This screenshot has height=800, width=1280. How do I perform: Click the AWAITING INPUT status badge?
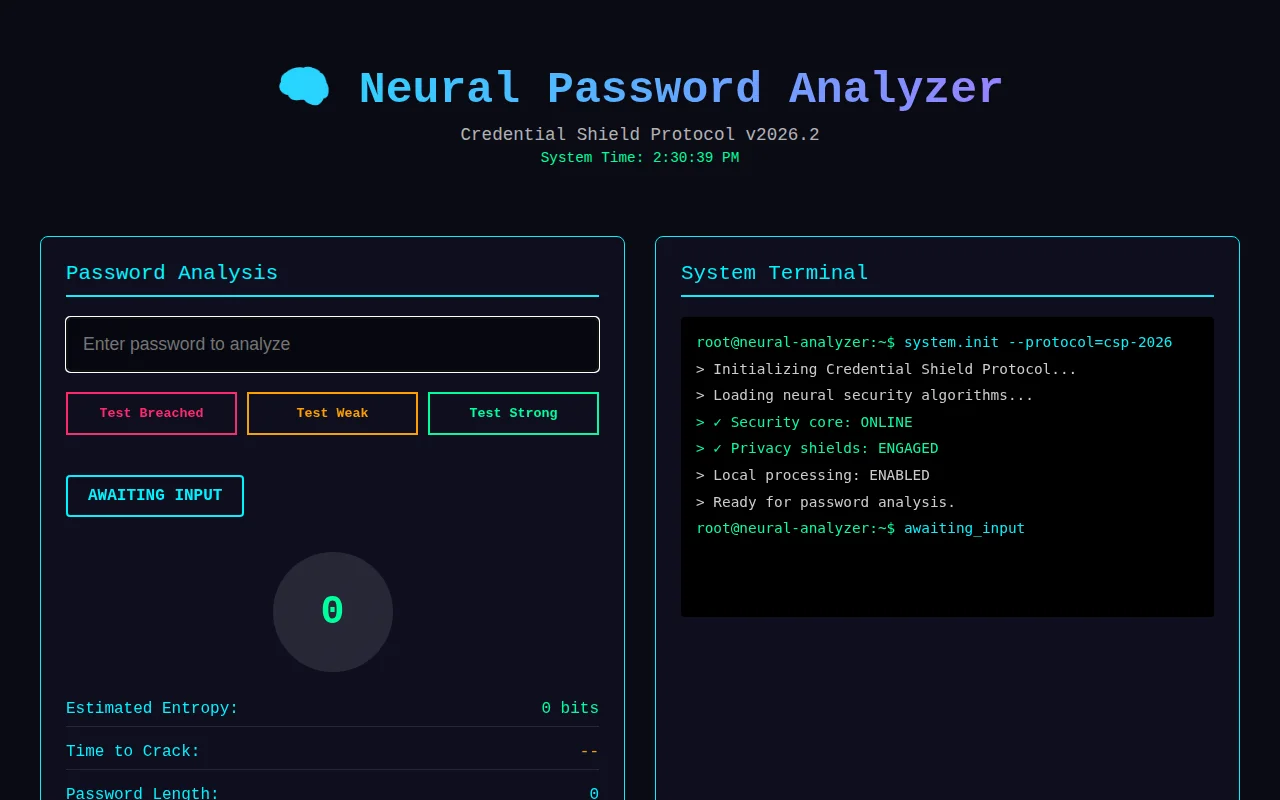click(x=155, y=496)
